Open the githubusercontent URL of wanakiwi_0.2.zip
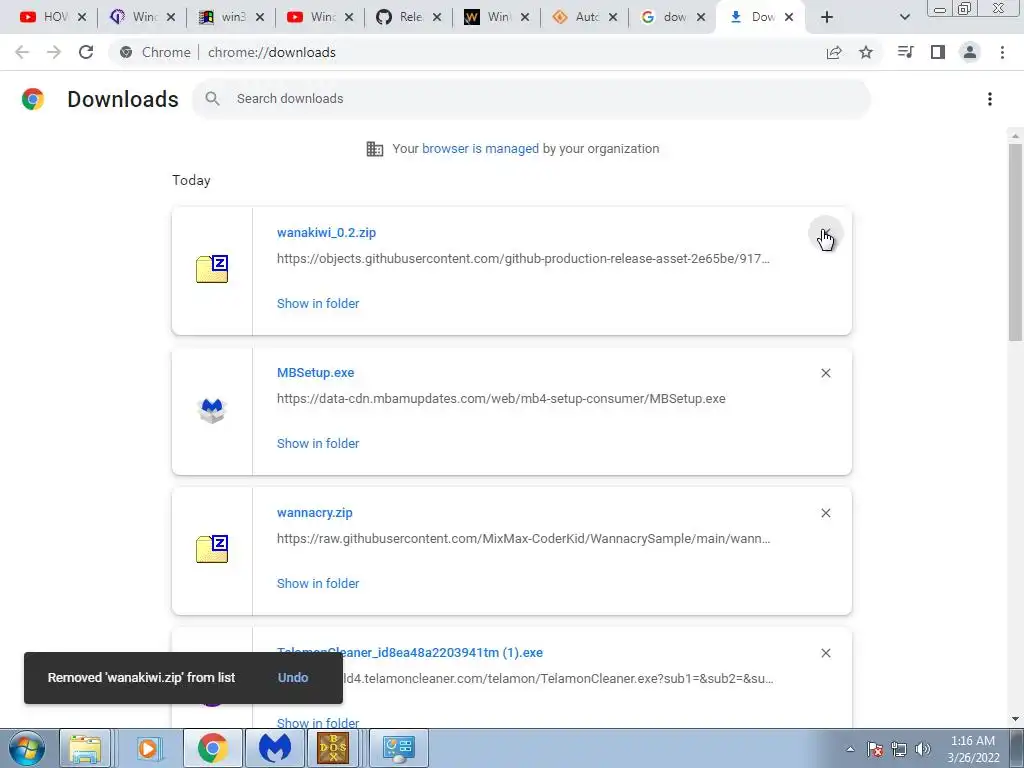Viewport: 1024px width, 768px height. click(x=523, y=259)
